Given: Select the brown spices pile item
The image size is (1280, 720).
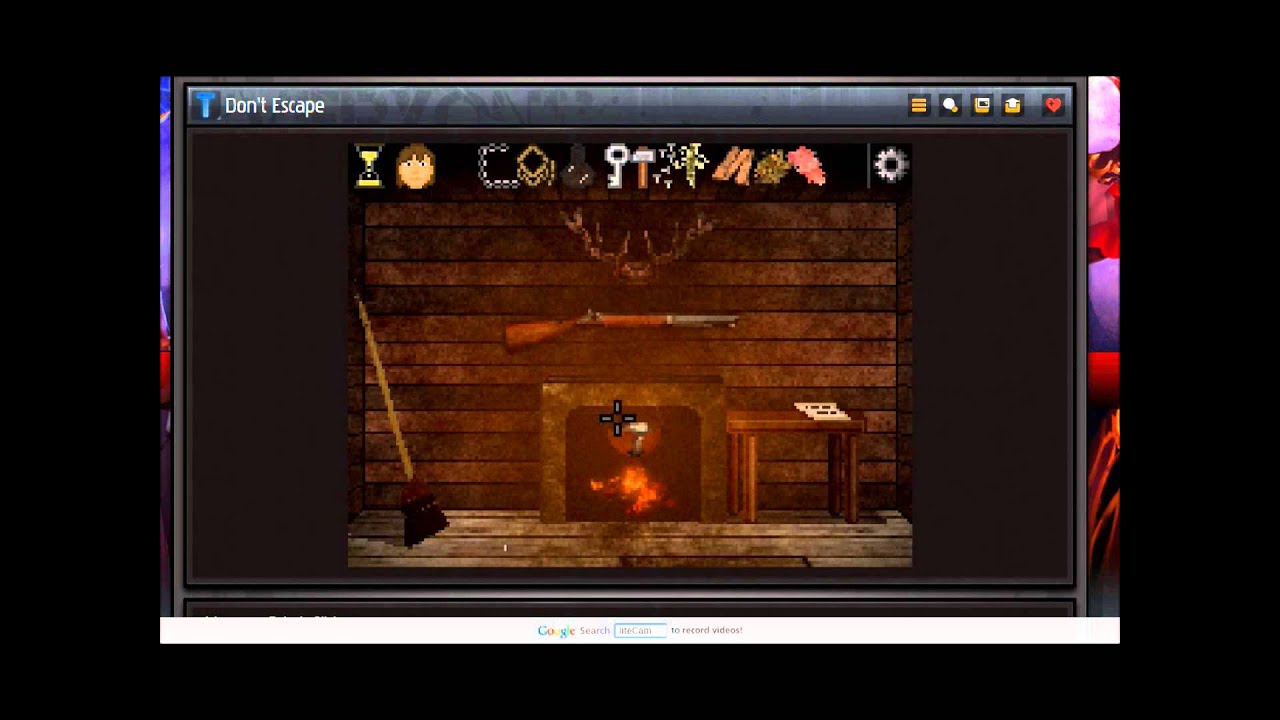Looking at the screenshot, I should [x=771, y=167].
